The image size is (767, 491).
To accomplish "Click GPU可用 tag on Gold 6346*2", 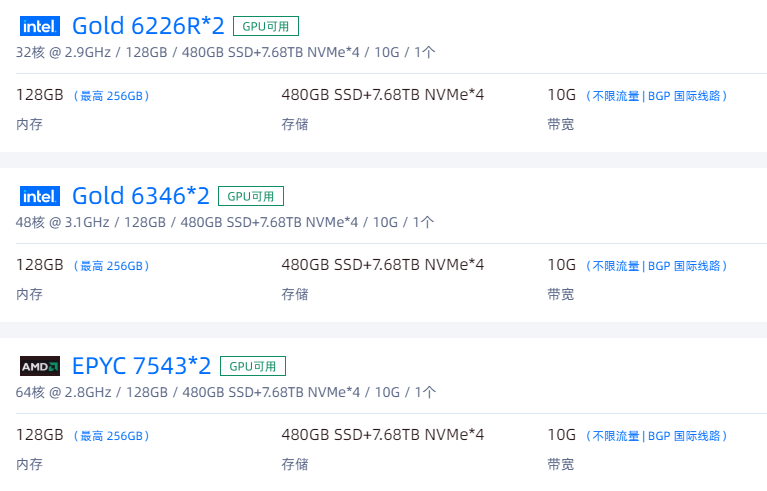I will (252, 196).
